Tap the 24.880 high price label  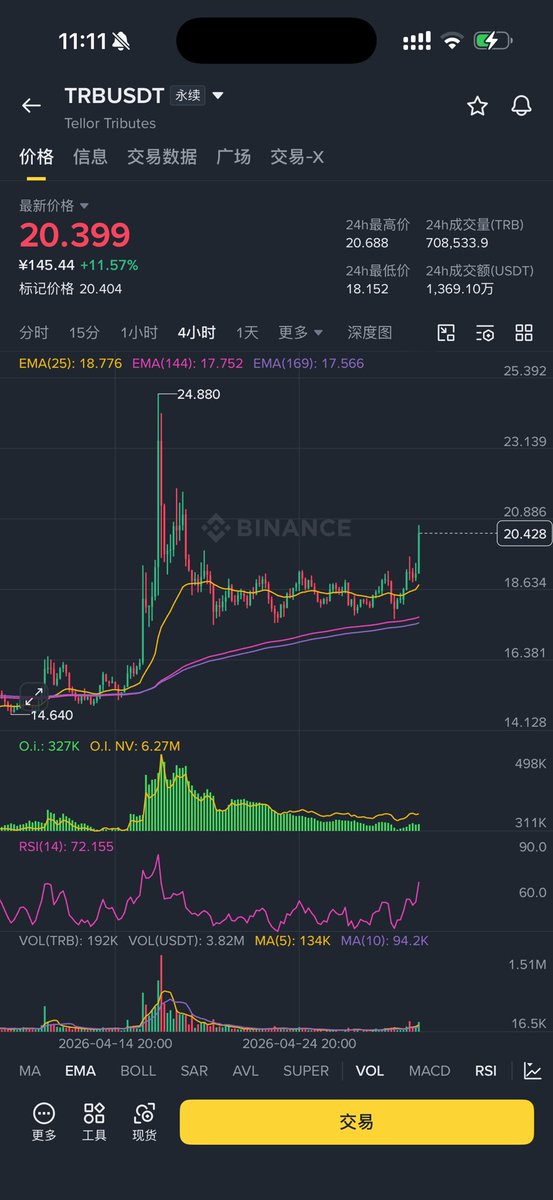pos(198,394)
